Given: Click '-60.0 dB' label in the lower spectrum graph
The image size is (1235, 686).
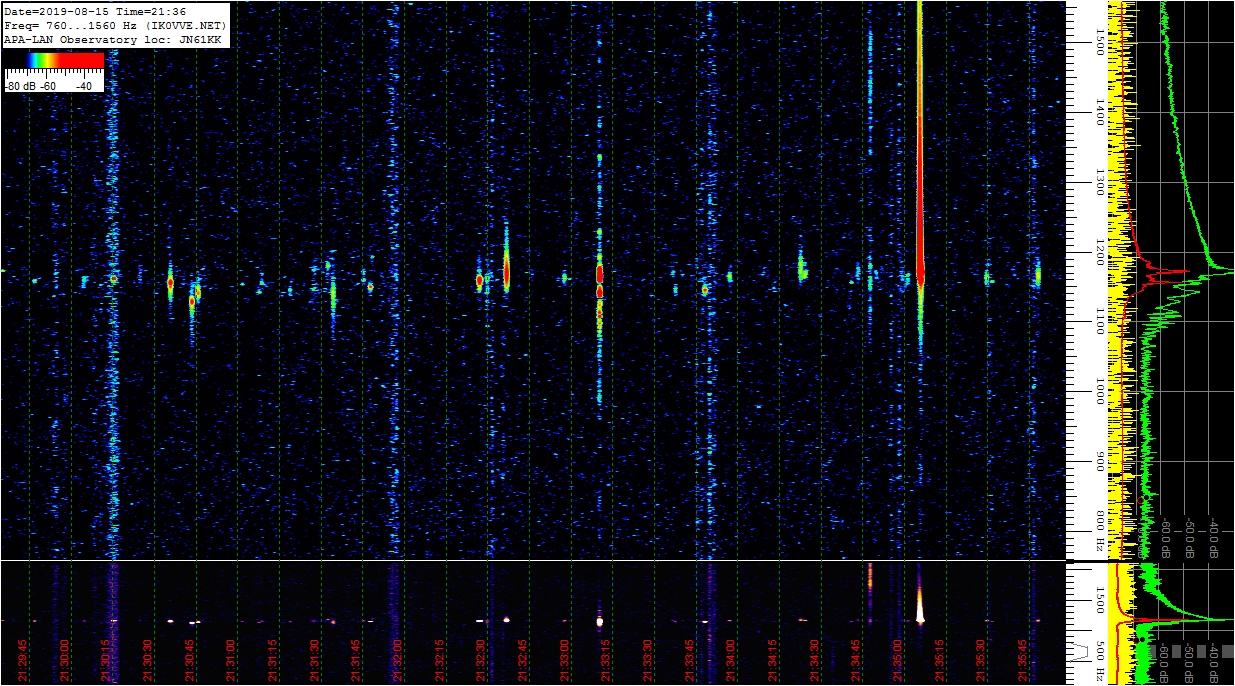Looking at the screenshot, I should click(1166, 665).
